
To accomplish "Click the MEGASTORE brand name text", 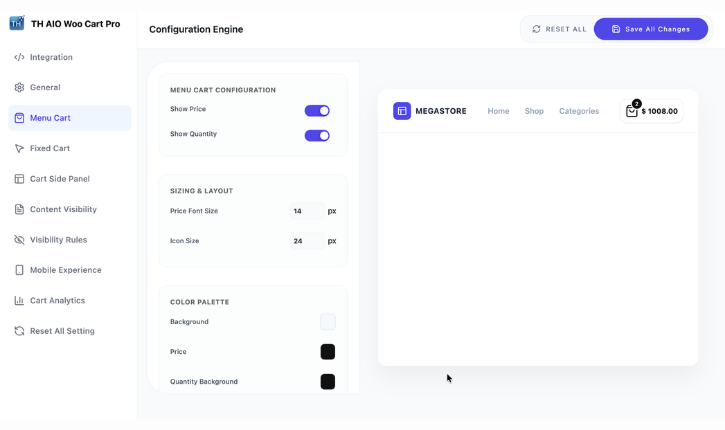I will tap(441, 111).
